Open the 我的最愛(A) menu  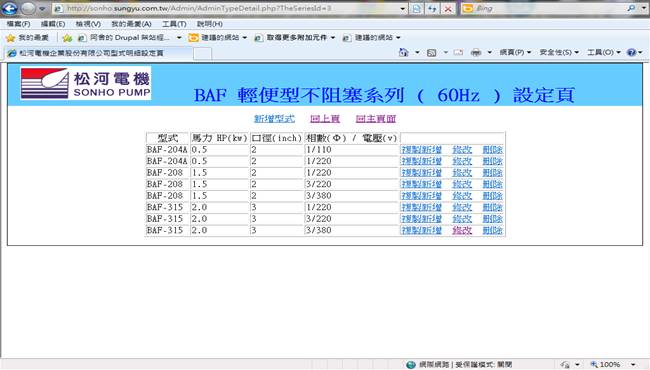click(131, 24)
